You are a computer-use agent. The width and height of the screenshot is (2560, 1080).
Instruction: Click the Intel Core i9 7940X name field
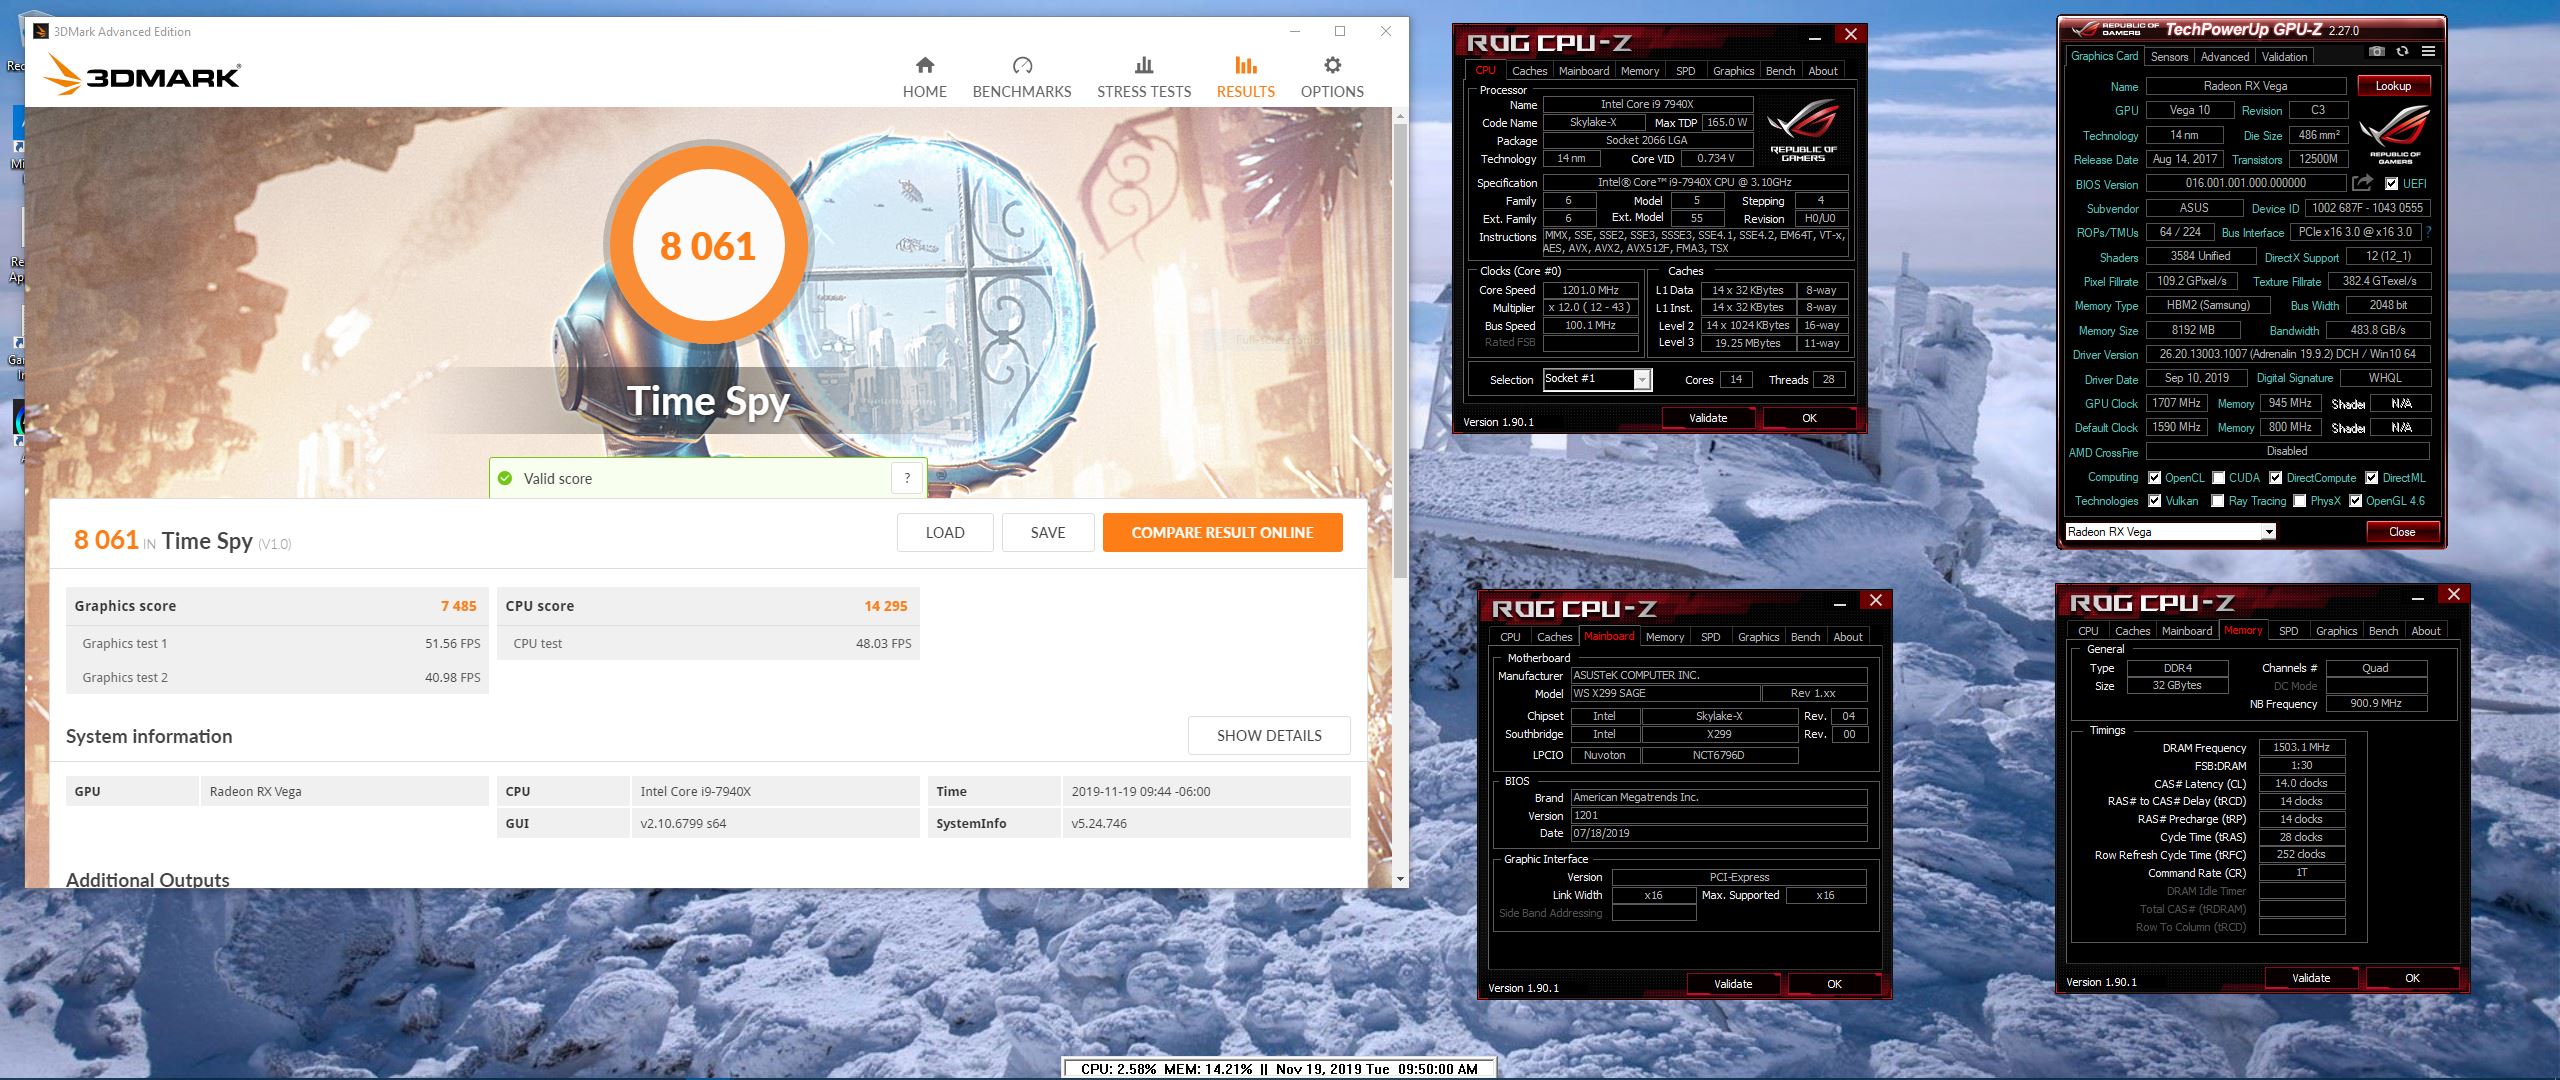(1647, 104)
